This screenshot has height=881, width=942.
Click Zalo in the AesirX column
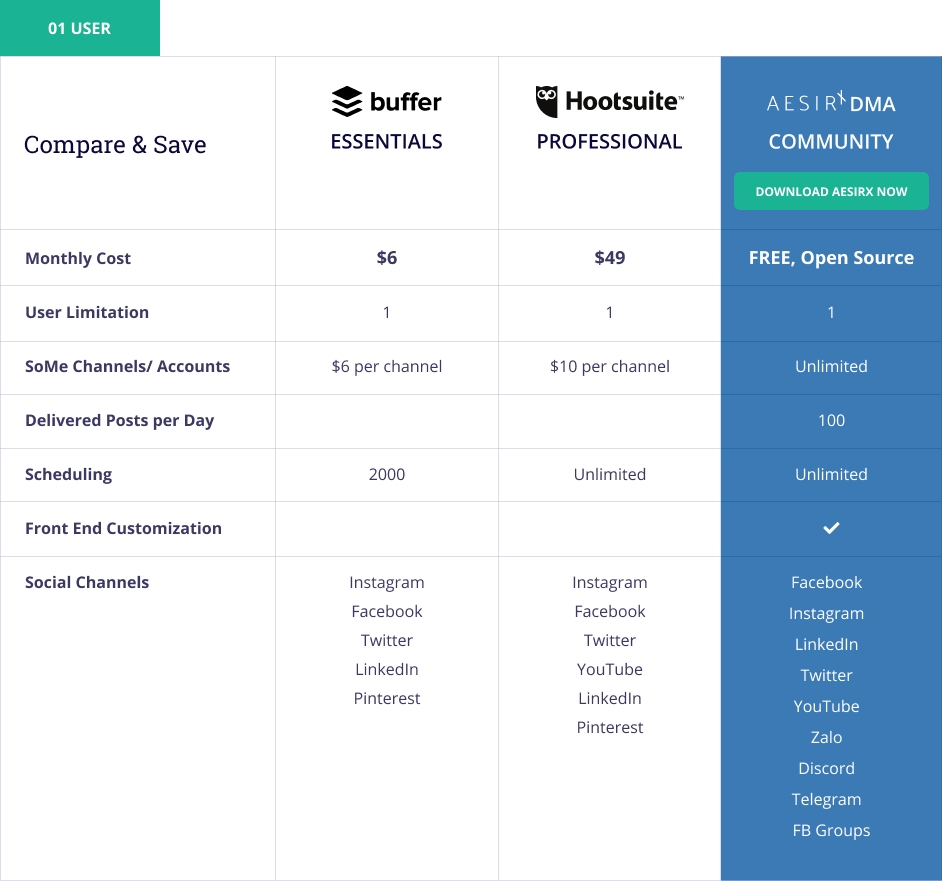click(x=826, y=737)
